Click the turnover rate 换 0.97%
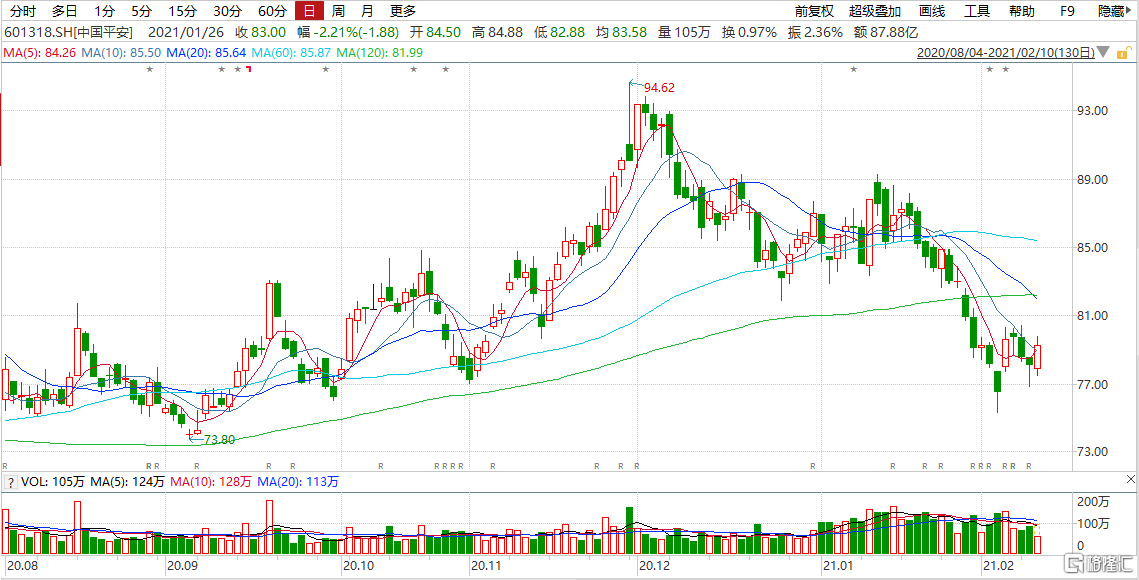This screenshot has height=580, width=1139. pyautogui.click(x=749, y=32)
